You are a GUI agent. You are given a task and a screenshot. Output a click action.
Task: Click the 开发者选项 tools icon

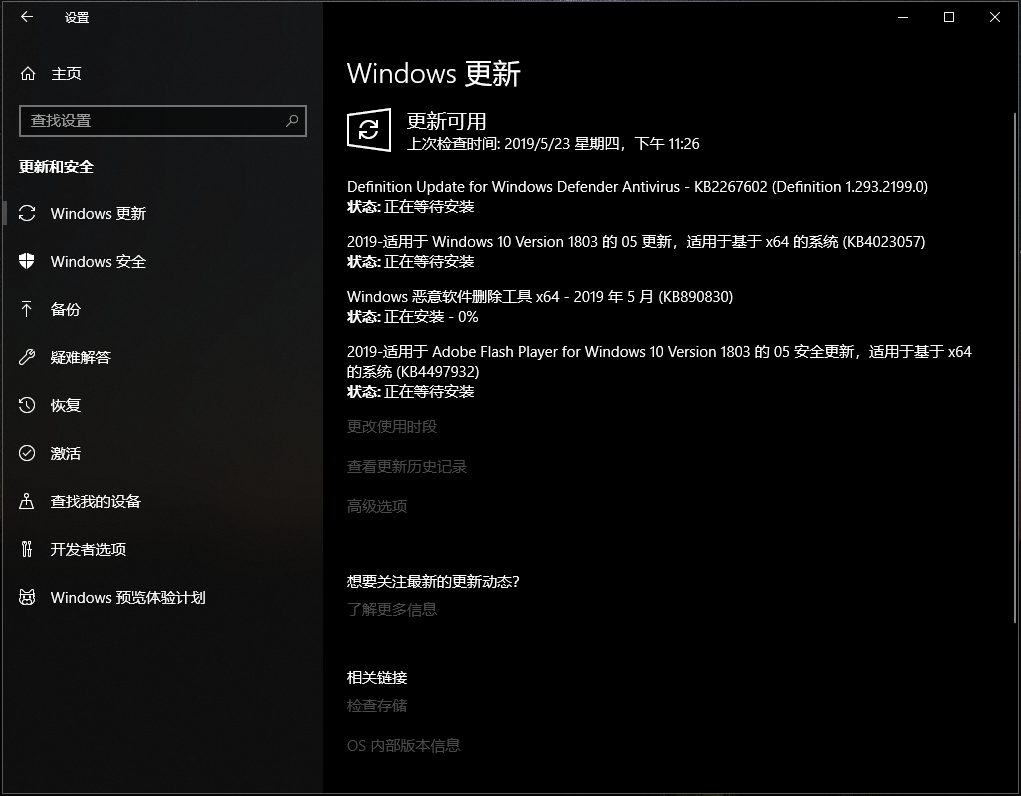click(x=27, y=549)
